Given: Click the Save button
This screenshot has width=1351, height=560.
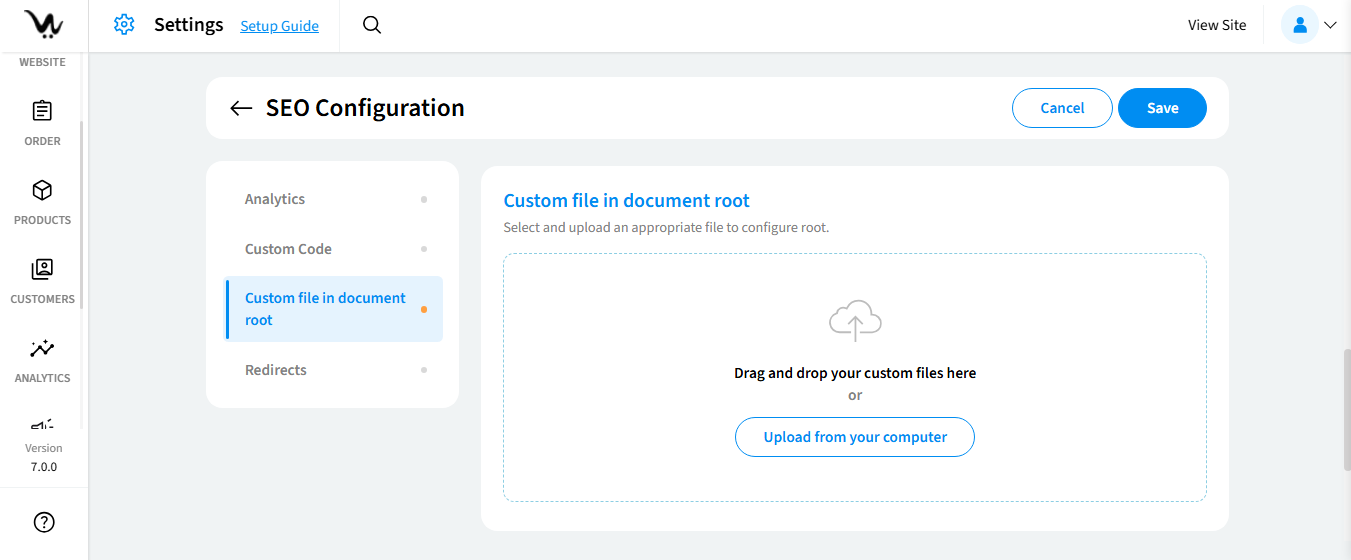Looking at the screenshot, I should 1162,108.
